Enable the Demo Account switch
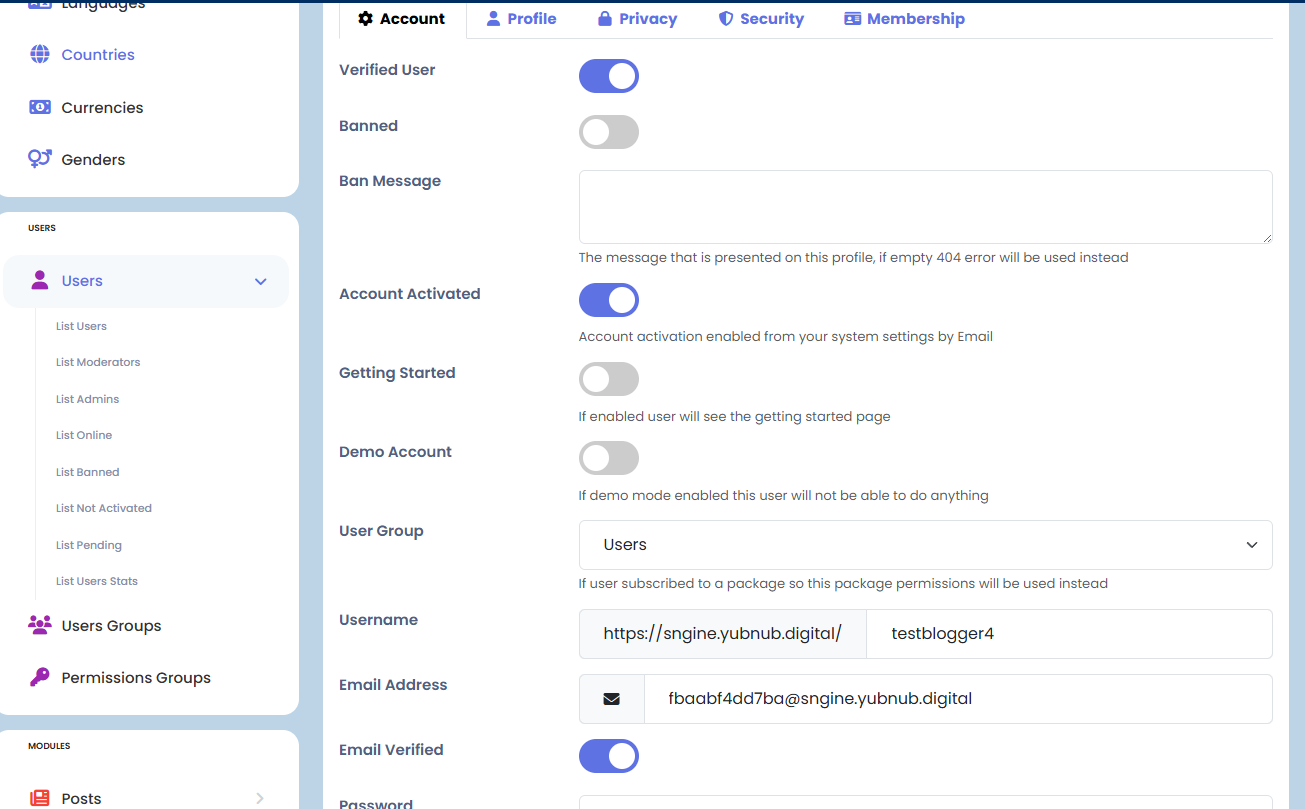The image size is (1305, 809). (x=609, y=458)
